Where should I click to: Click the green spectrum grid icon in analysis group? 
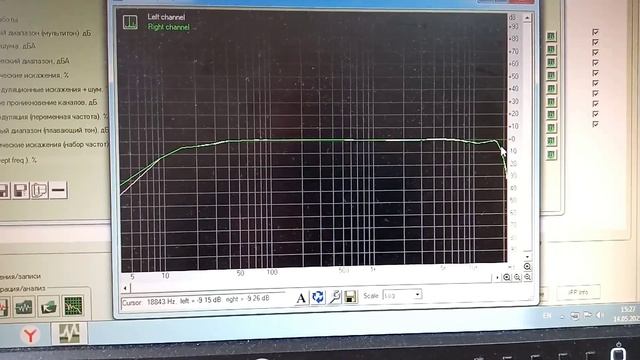coord(73,306)
